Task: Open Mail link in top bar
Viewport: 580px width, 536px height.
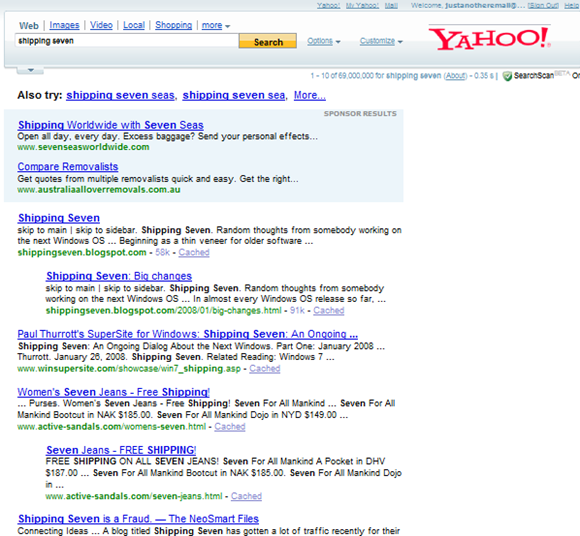Action: click(x=391, y=6)
